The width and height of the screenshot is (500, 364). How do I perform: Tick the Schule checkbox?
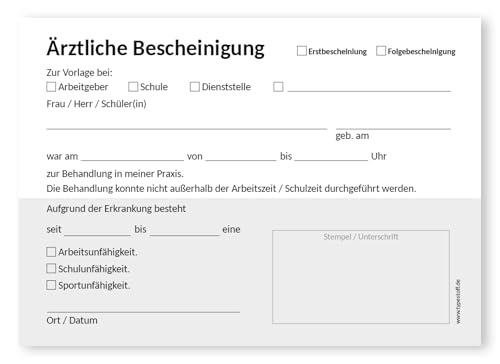(133, 87)
